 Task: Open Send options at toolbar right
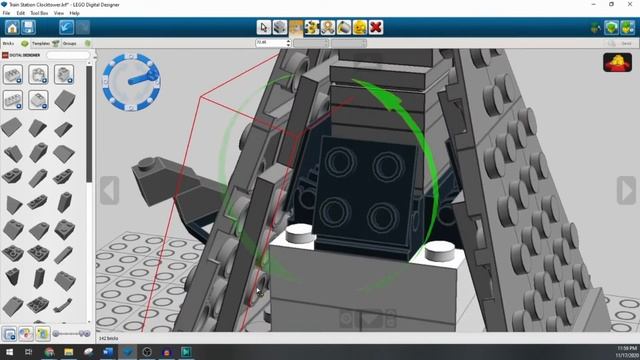(626, 43)
